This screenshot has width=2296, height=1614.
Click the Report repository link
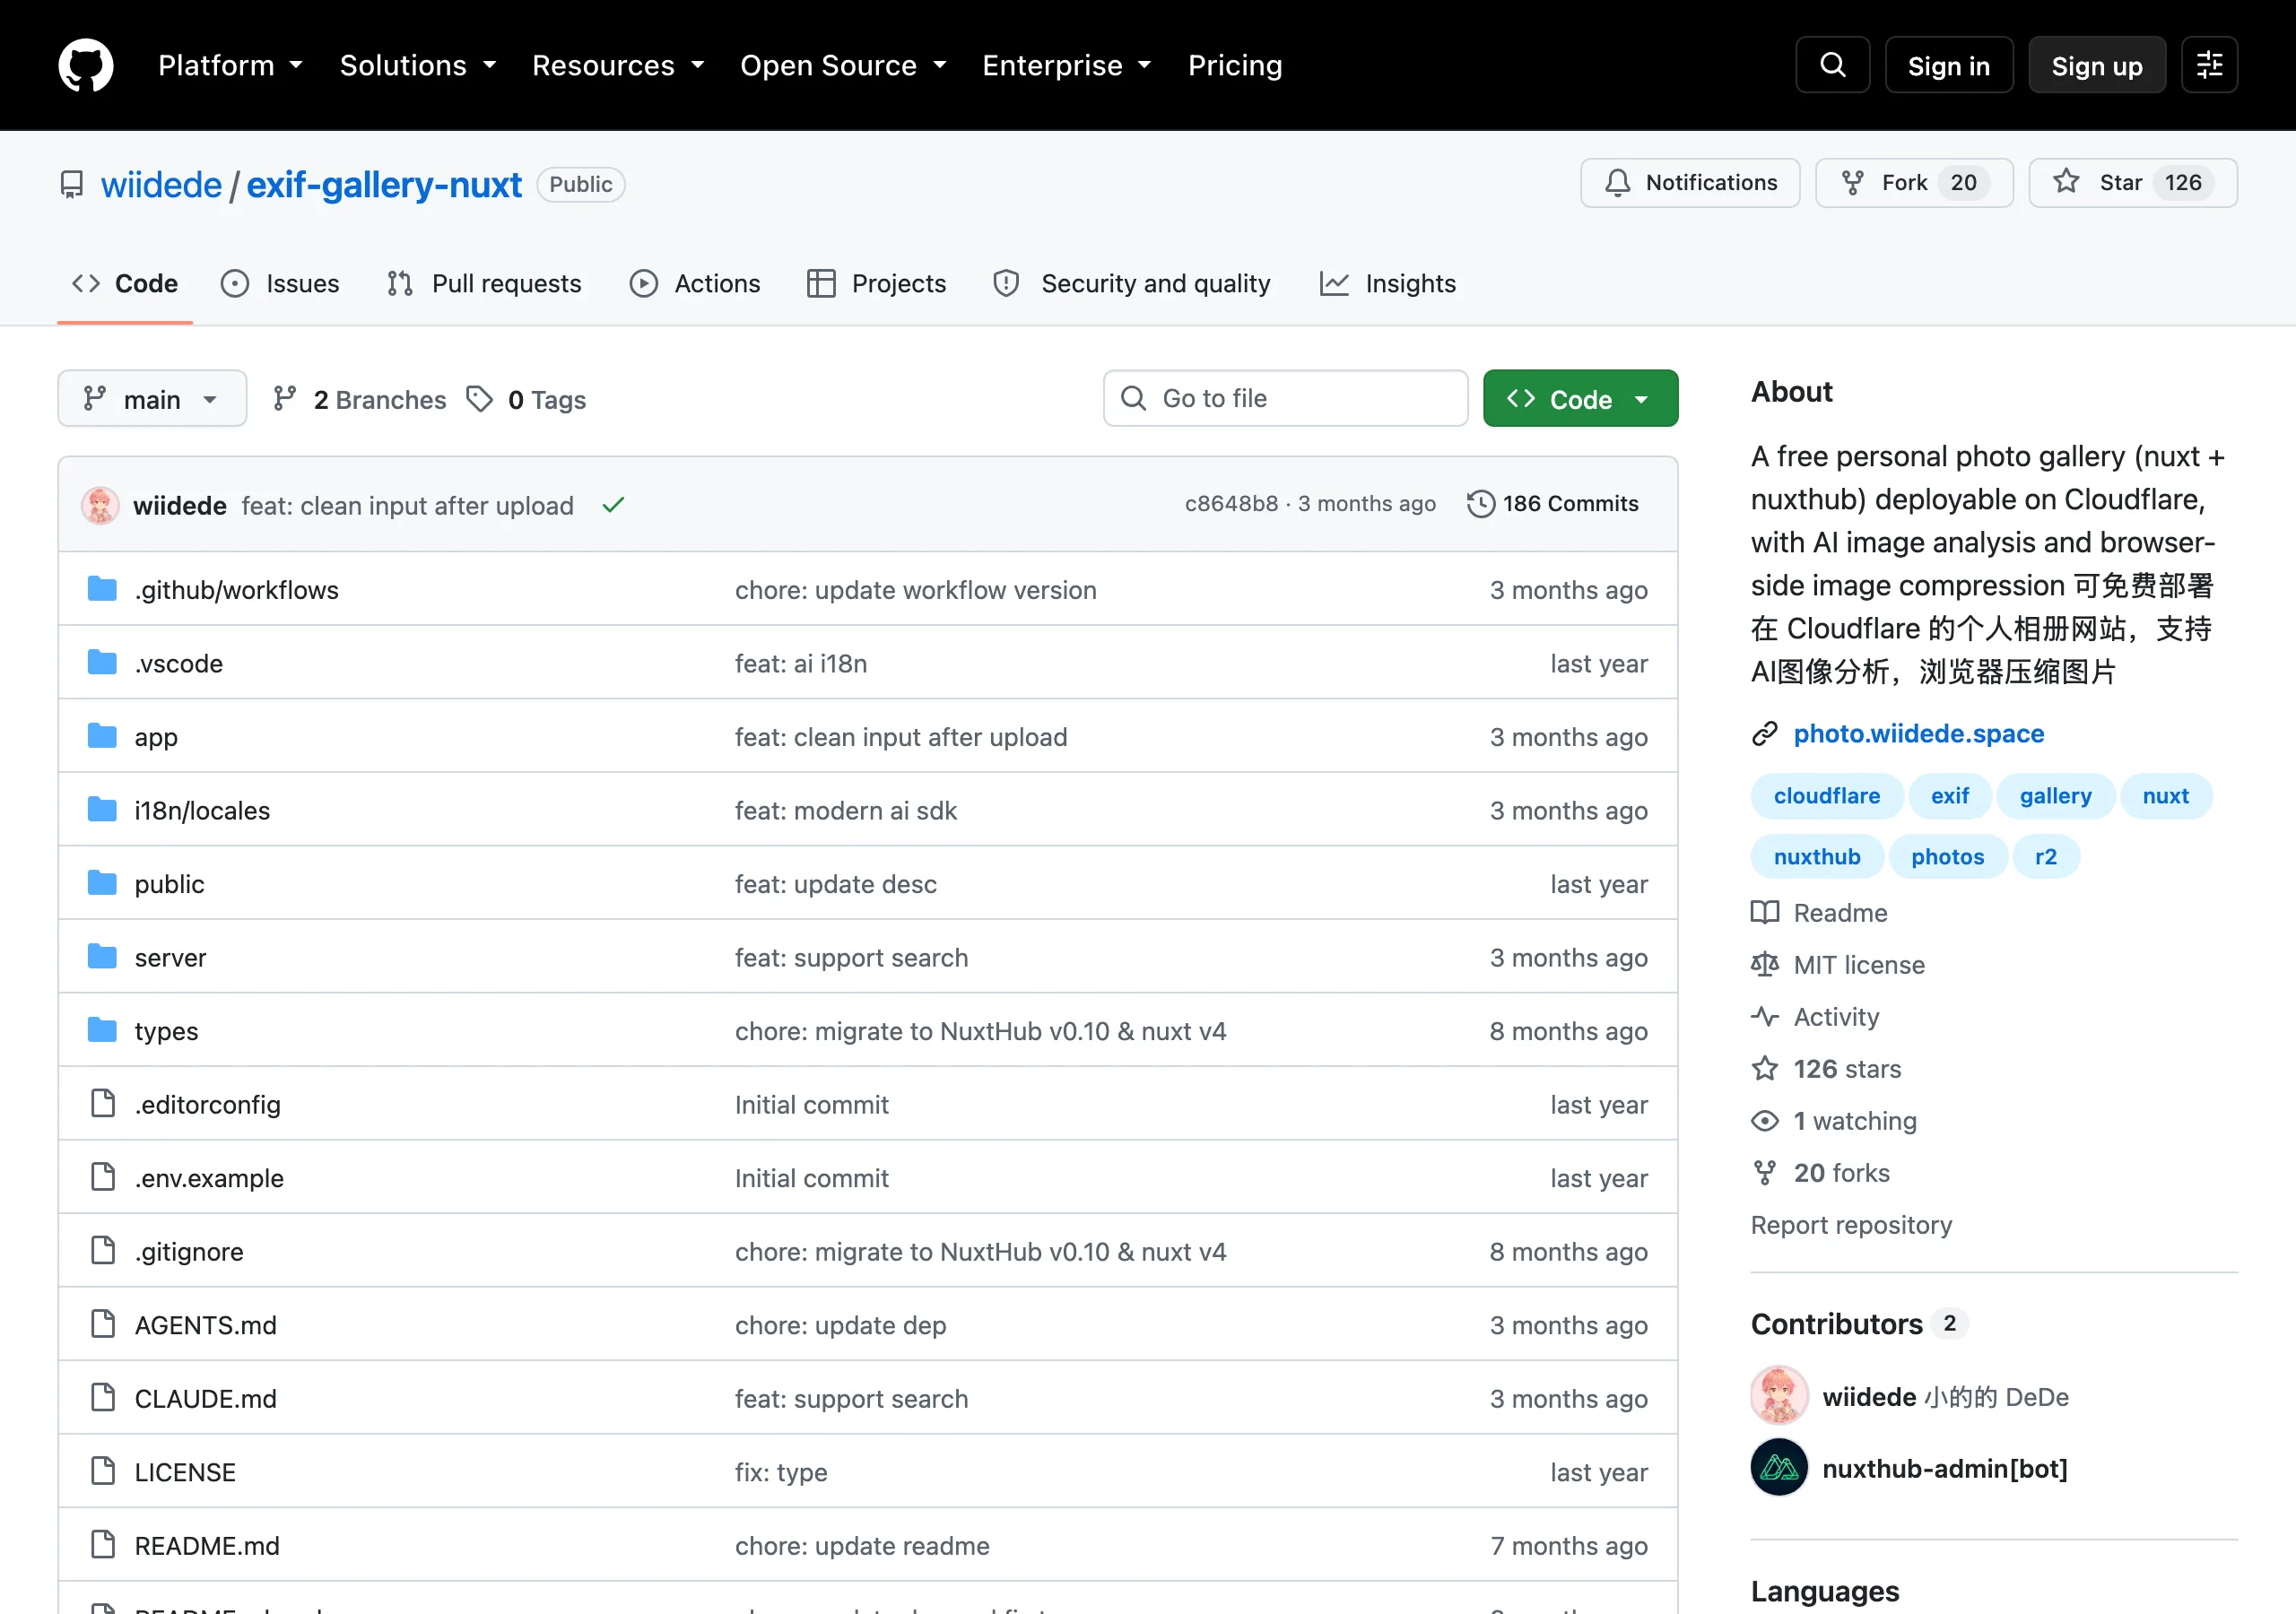coord(1851,1225)
